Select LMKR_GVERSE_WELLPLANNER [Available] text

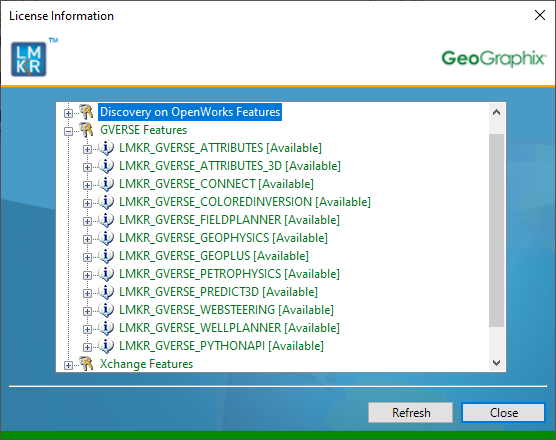click(x=229, y=328)
